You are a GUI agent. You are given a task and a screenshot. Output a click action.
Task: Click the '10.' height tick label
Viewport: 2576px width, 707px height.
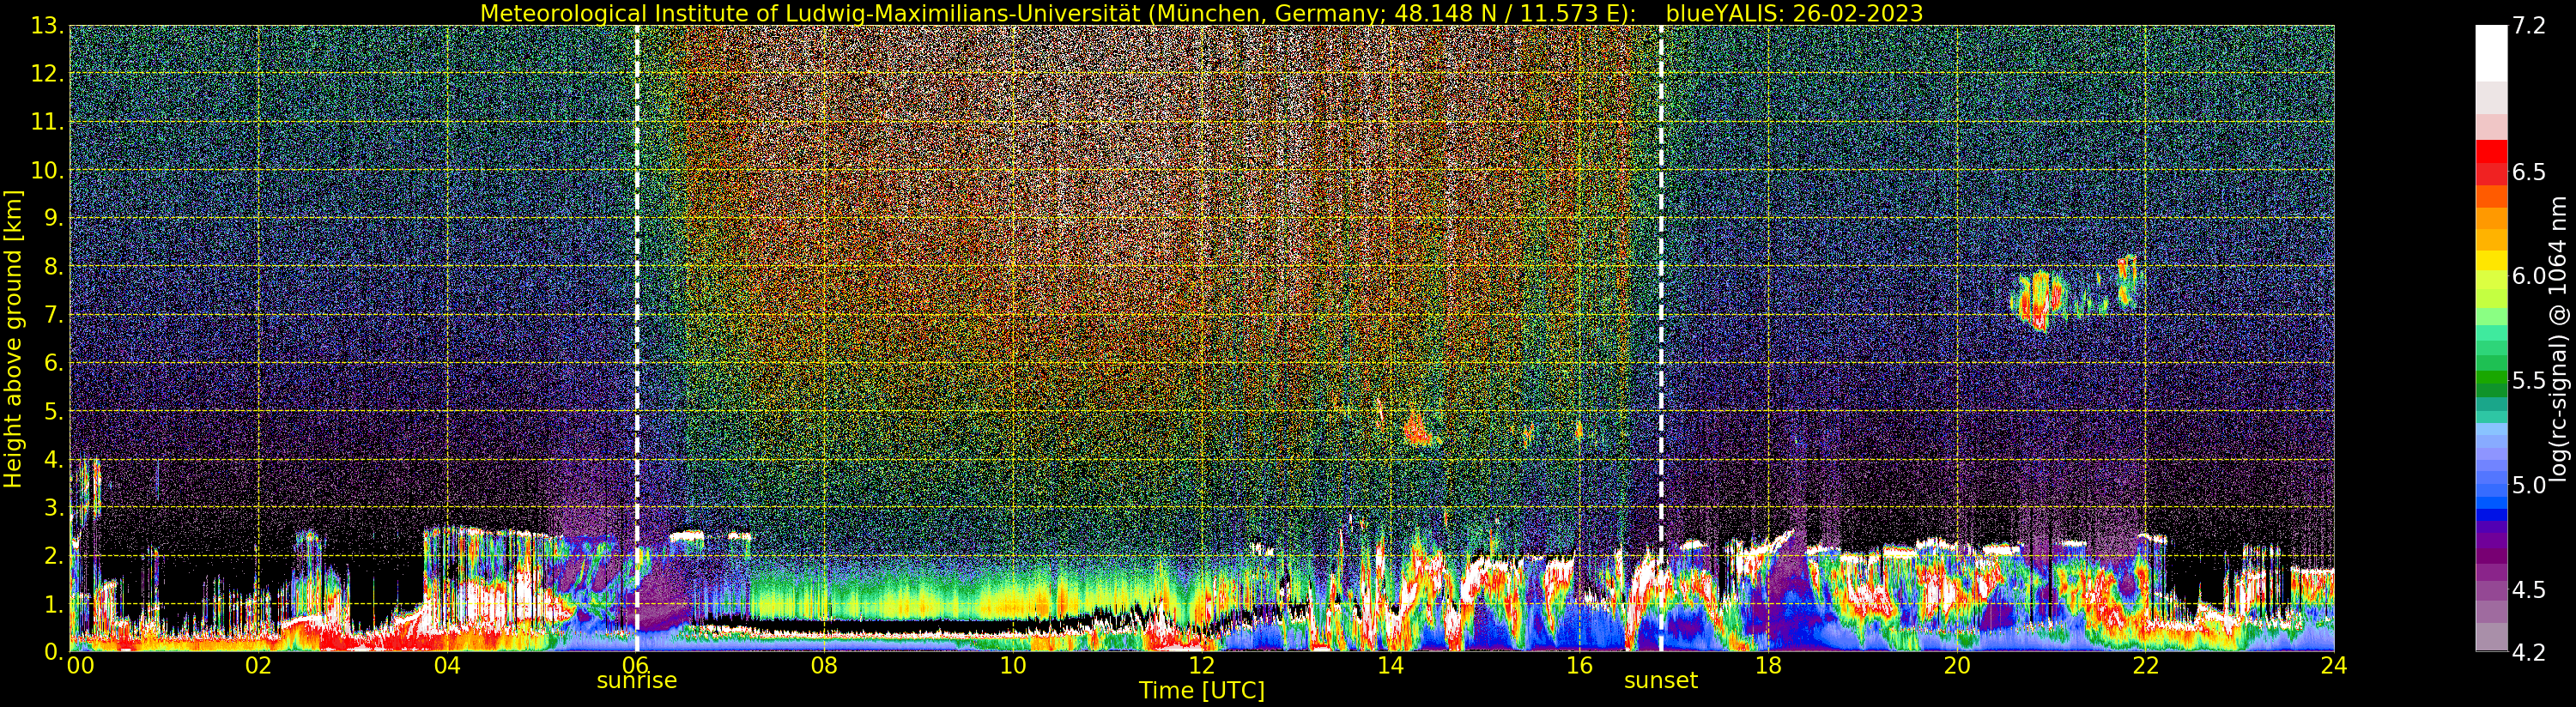point(47,170)
